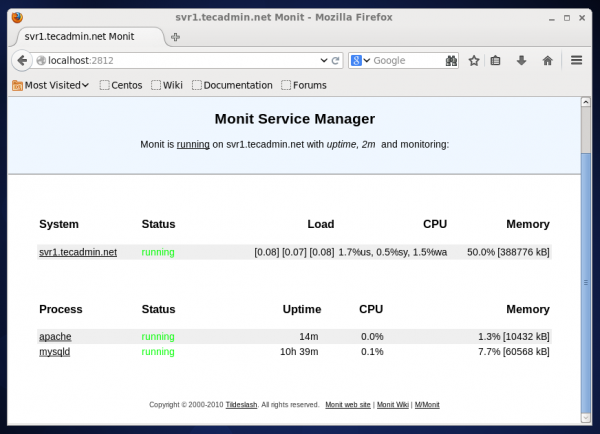Image resolution: width=600 pixels, height=434 pixels.
Task: Open the apache process details link
Action: (55, 337)
